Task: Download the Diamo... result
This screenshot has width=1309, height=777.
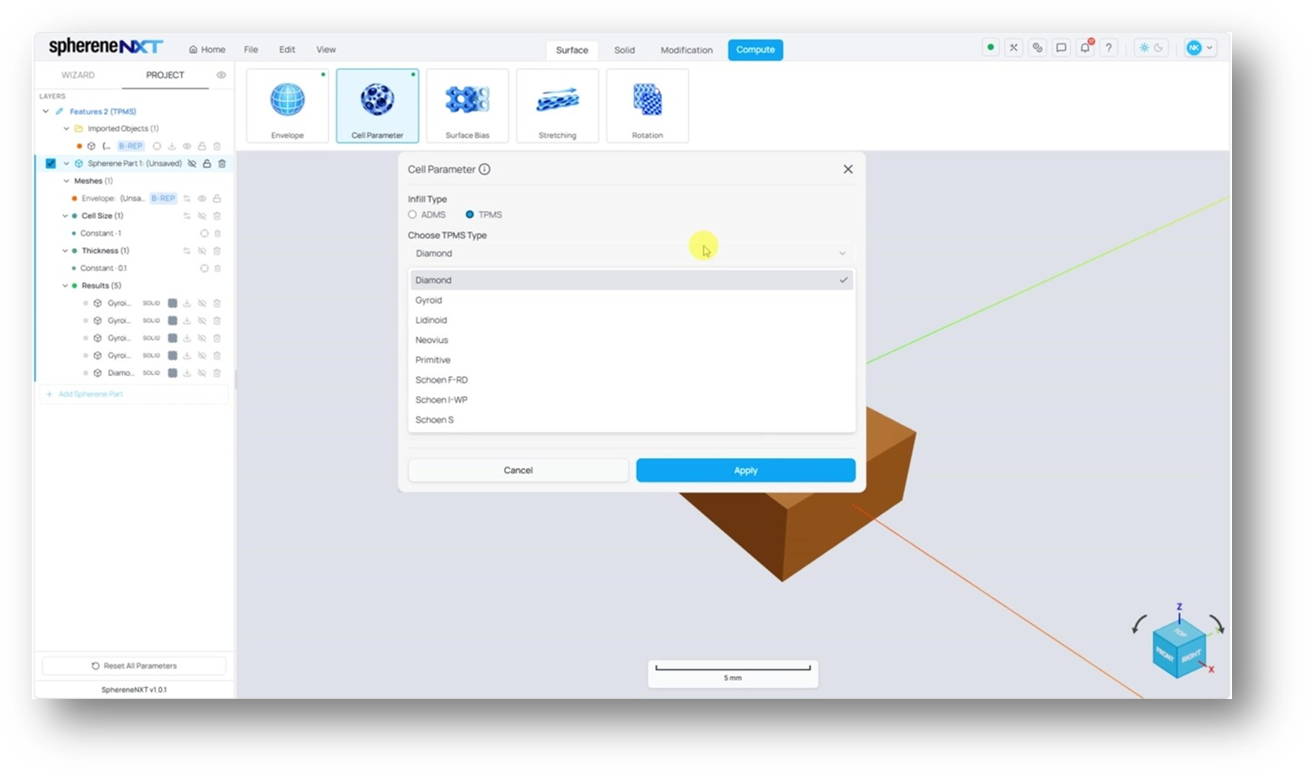Action: tap(187, 373)
